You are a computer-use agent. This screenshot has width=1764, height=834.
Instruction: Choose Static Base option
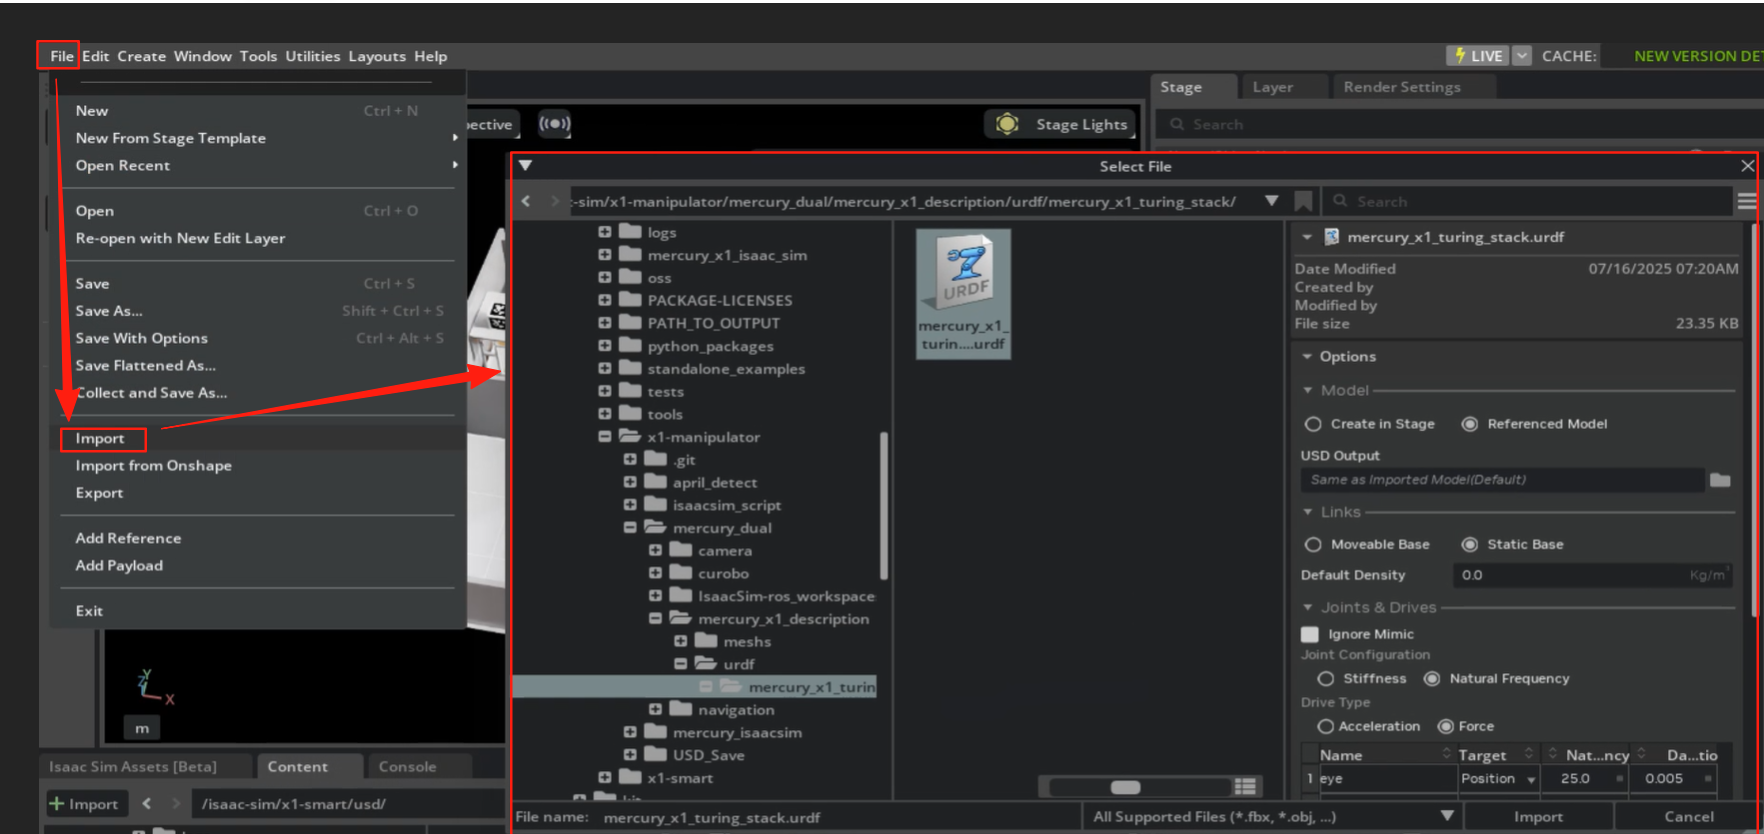tap(1470, 544)
